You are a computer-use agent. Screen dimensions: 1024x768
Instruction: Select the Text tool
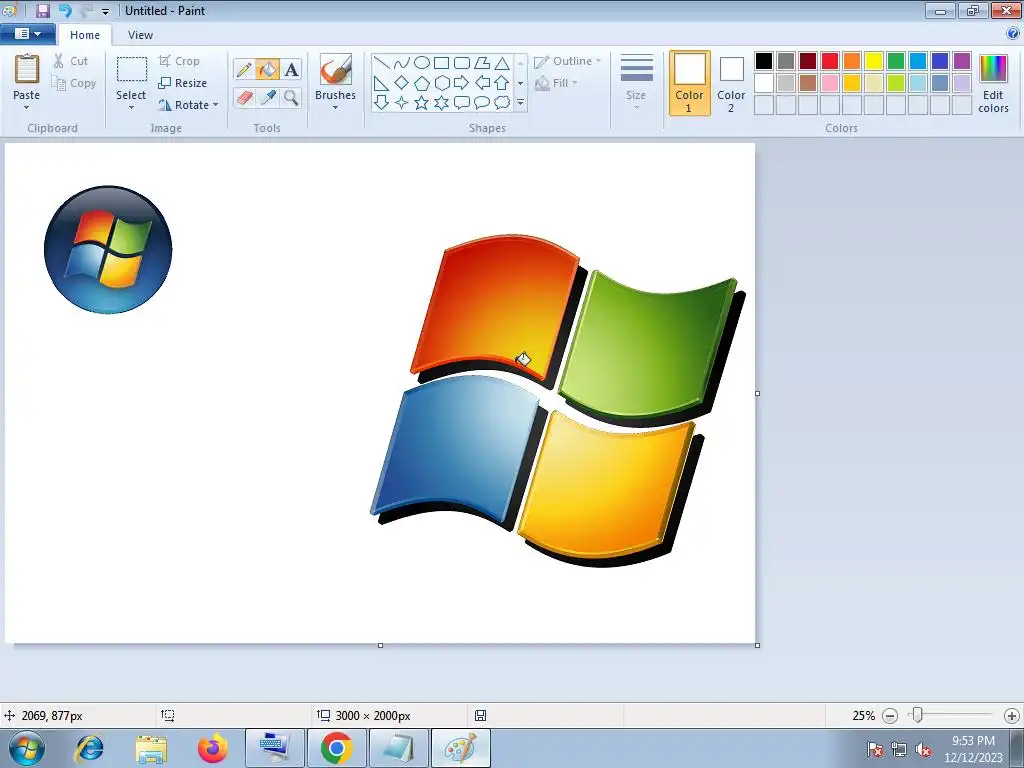click(291, 69)
